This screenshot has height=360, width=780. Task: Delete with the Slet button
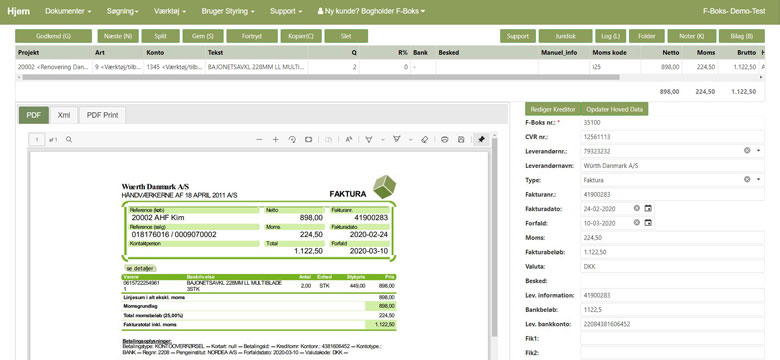pyautogui.click(x=346, y=36)
